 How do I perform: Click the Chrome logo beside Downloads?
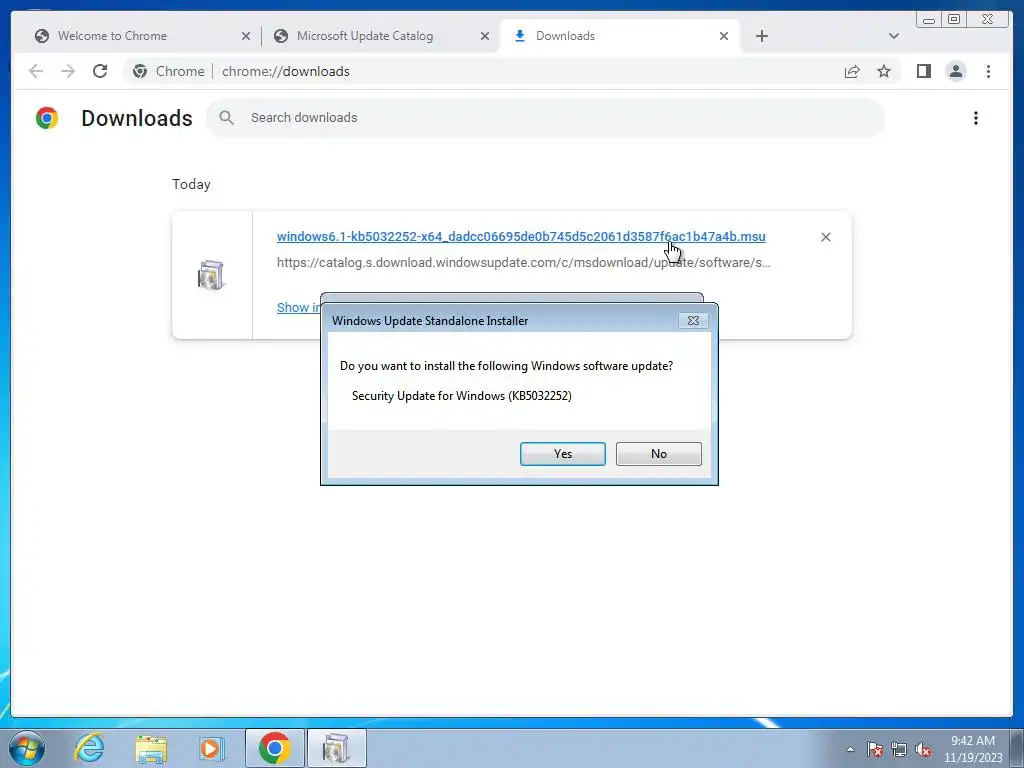[47, 118]
